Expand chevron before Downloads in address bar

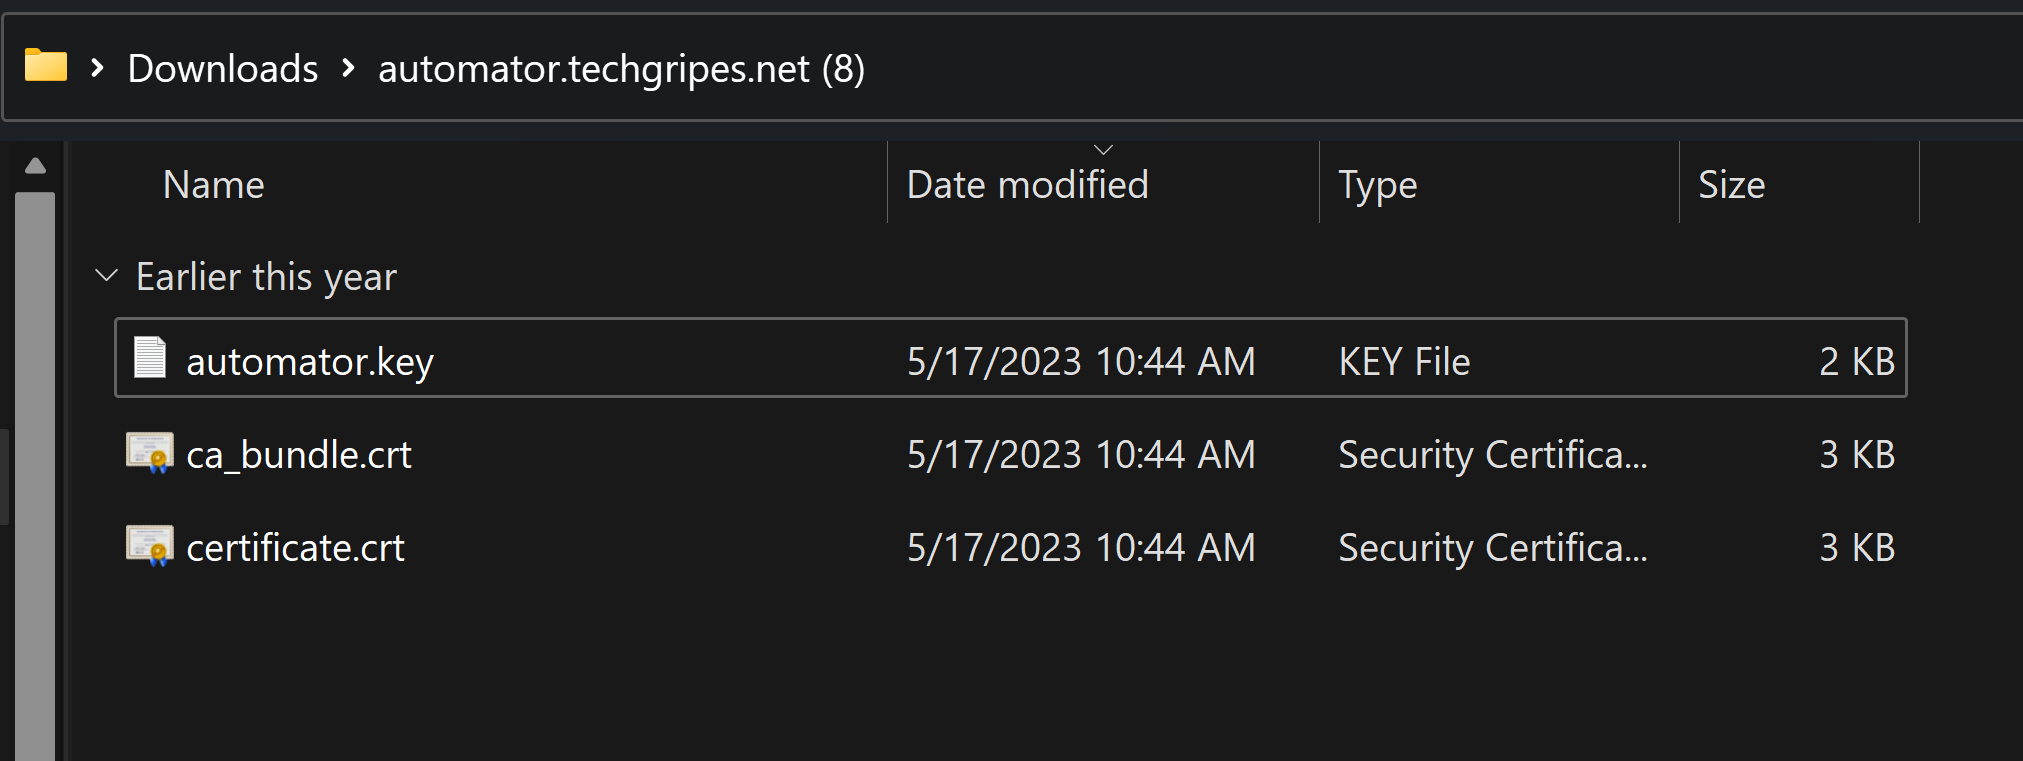[97, 68]
